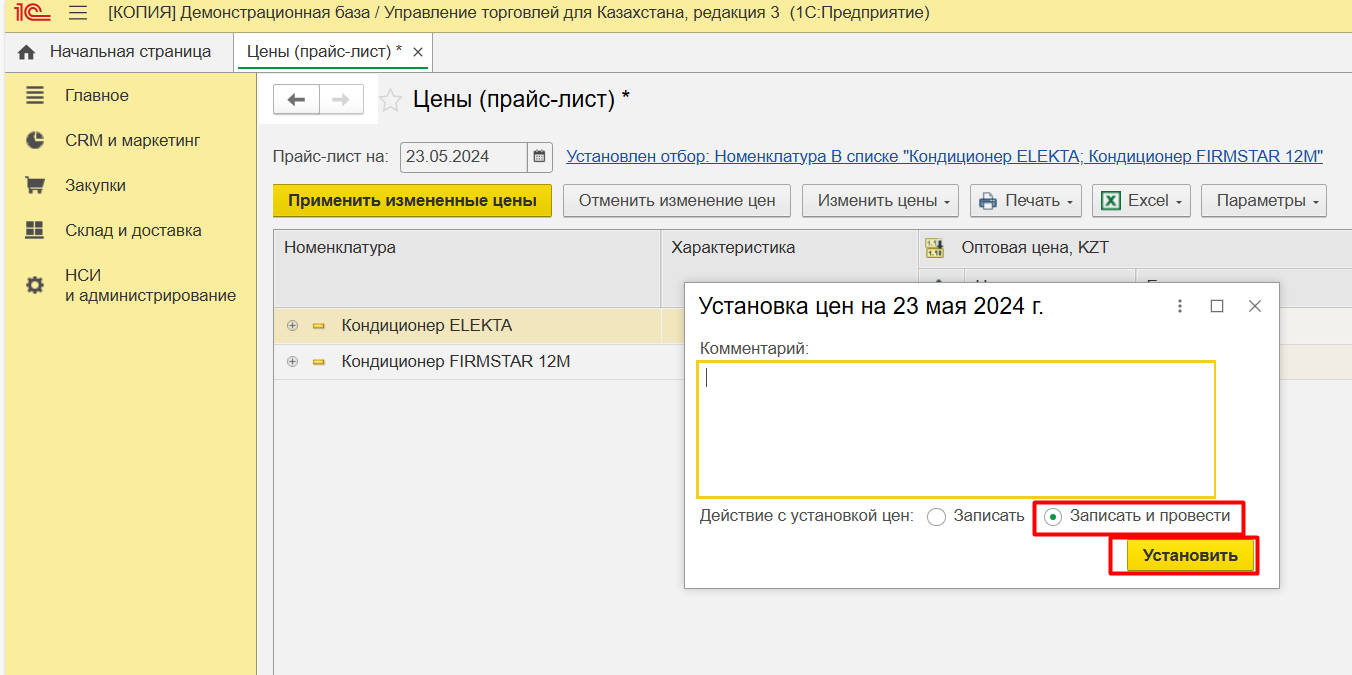Viewport: 1352px width, 675px height.
Task: Expand Кондиционер ELEKTA tree row
Action: tap(293, 326)
